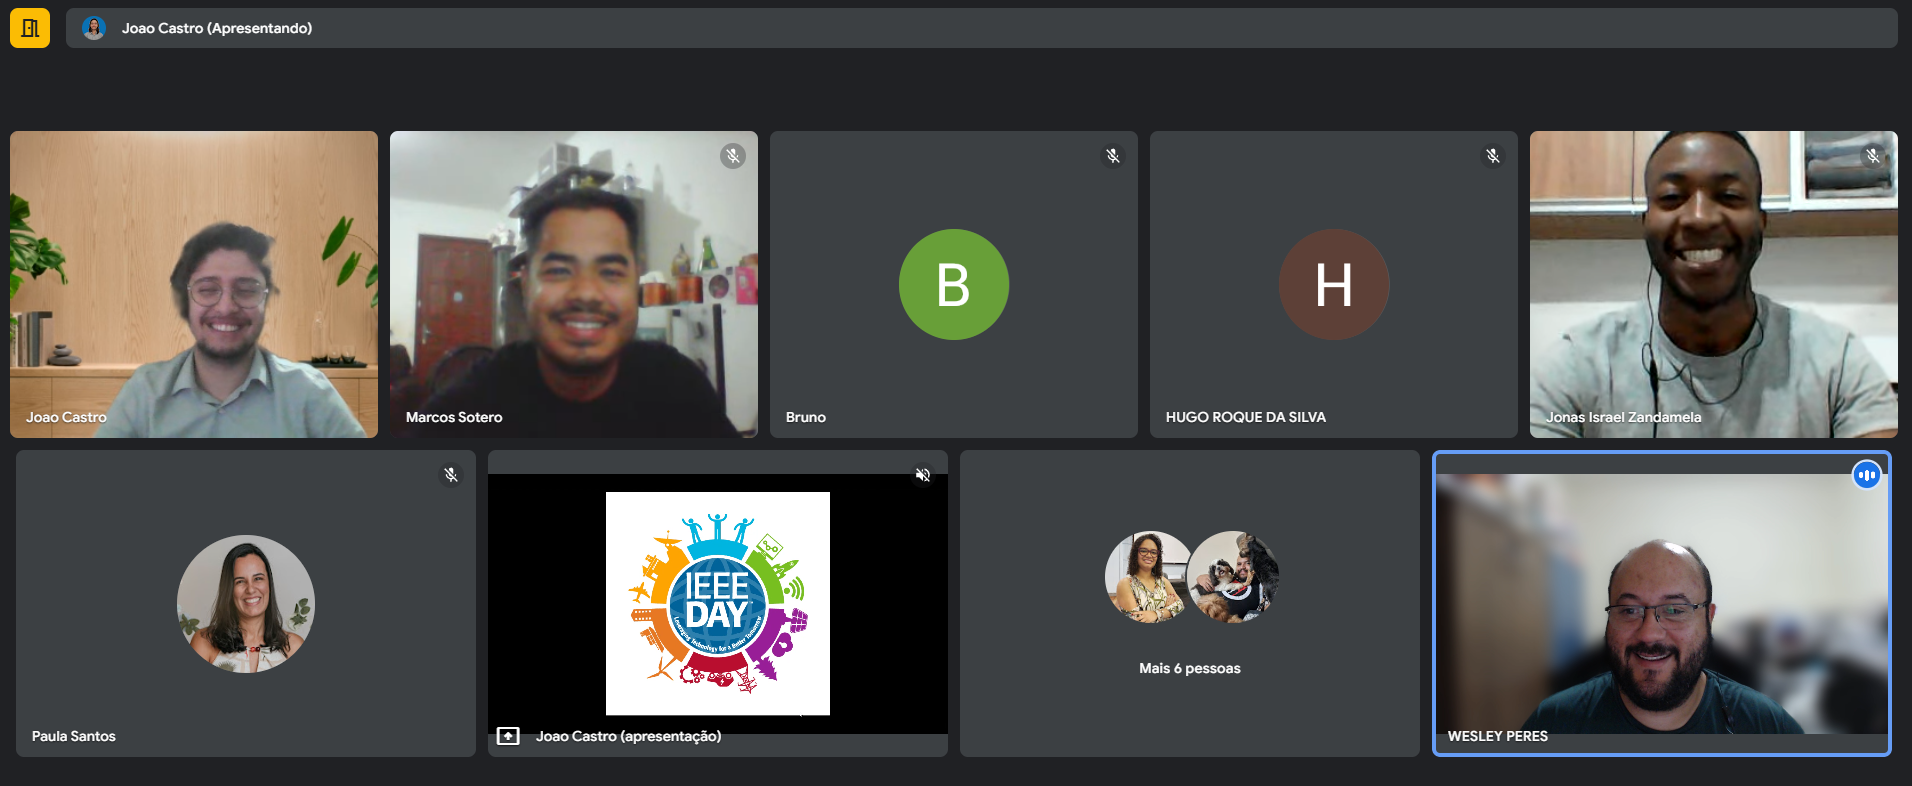
Task: Select Jonas Israel Zandamela video tile
Action: [x=1714, y=284]
